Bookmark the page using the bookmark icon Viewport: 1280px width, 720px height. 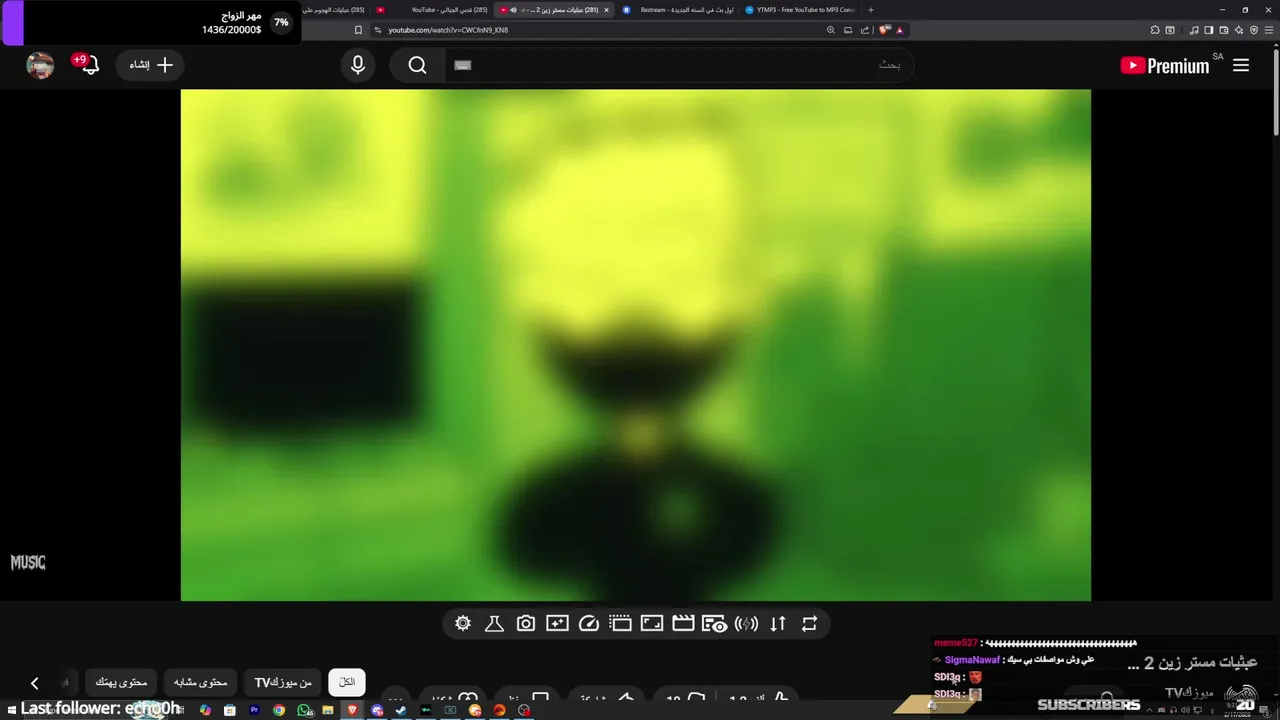(x=358, y=30)
